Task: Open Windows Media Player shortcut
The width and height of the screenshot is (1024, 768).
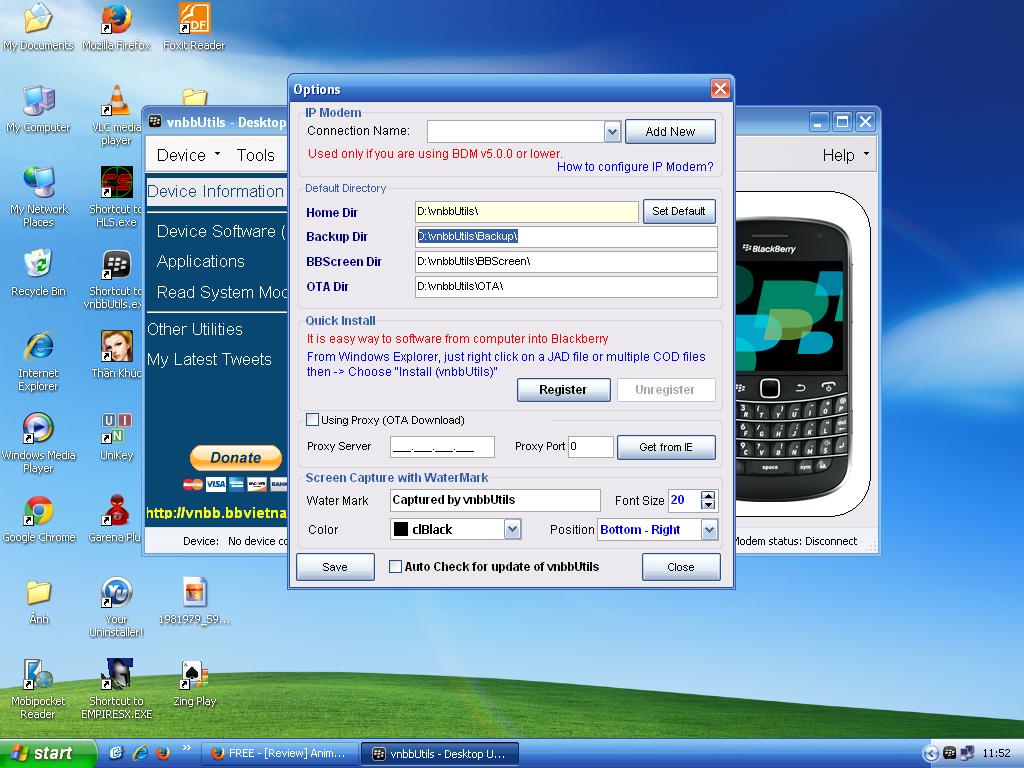Action: coord(38,429)
